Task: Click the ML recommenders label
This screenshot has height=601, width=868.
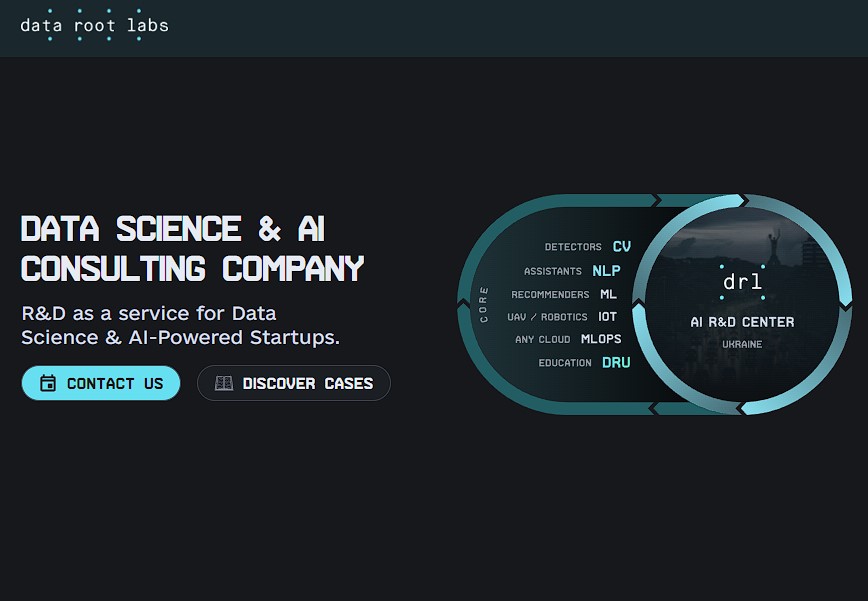Action: 564,294
